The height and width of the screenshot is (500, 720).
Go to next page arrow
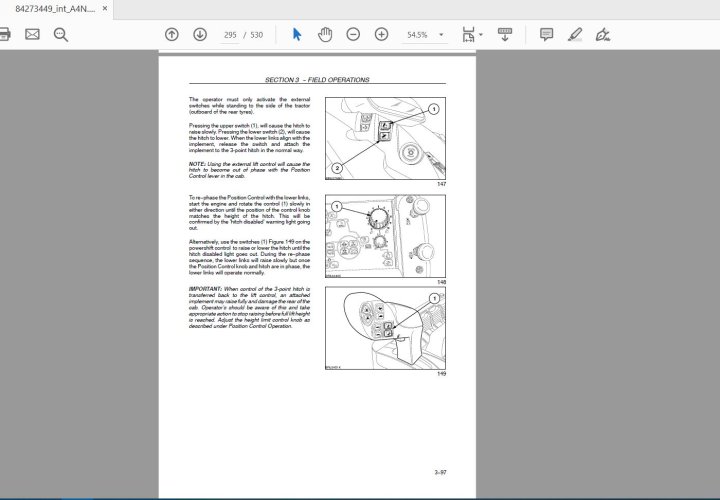click(200, 34)
